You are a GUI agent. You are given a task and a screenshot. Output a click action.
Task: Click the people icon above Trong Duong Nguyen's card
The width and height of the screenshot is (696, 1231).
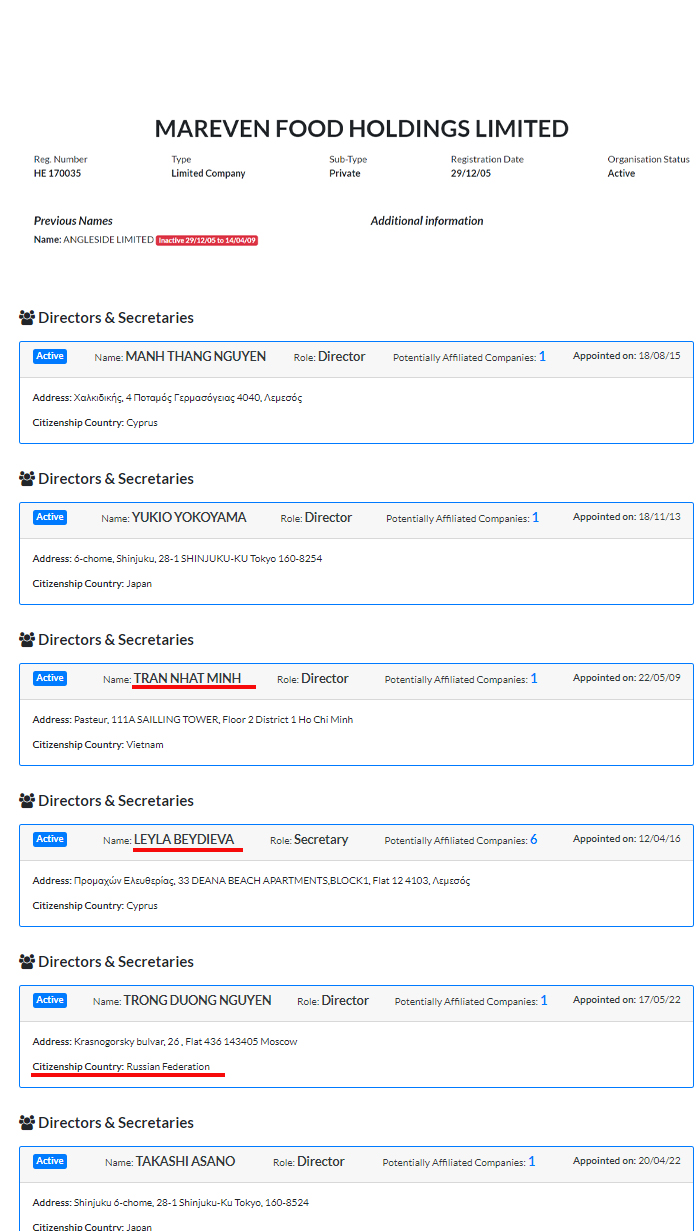tap(27, 962)
